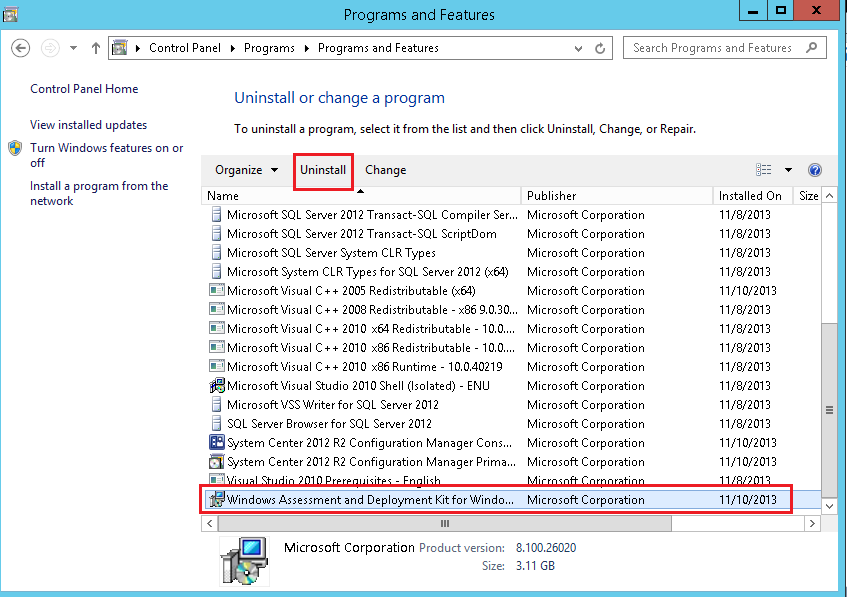Open the Organize dropdown menu
The height and width of the screenshot is (597, 847).
coord(246,170)
